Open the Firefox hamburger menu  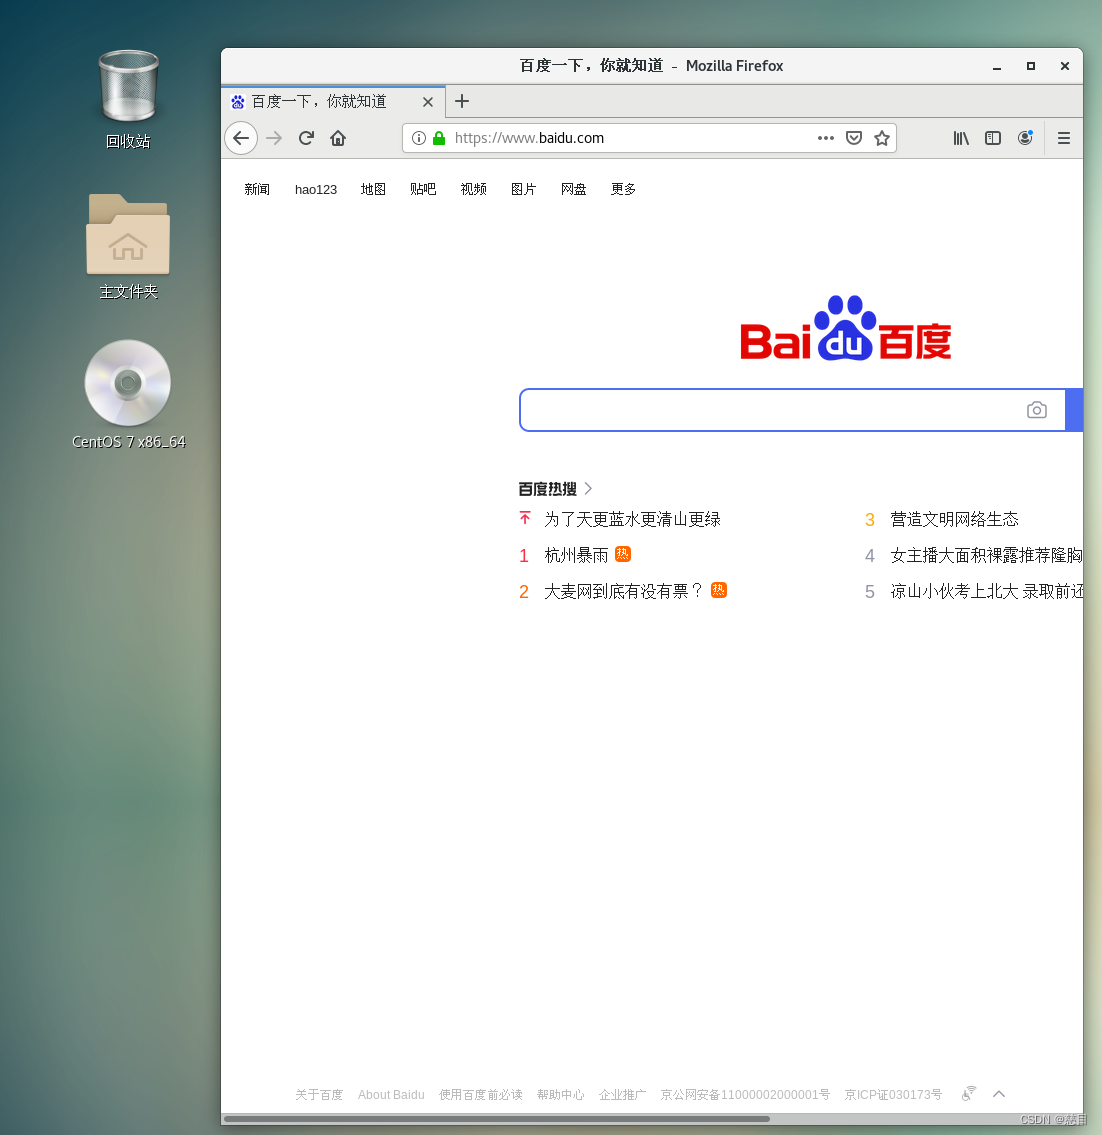click(1064, 138)
